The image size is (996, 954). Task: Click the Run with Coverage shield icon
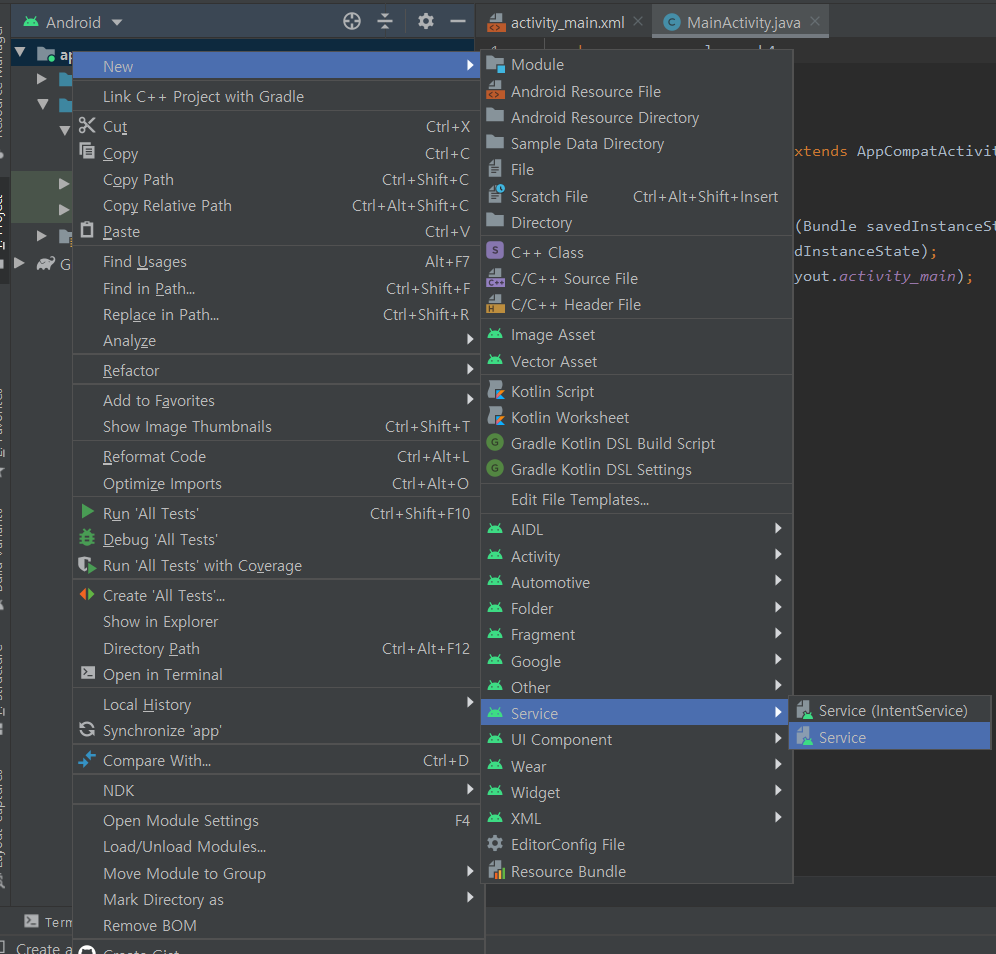point(87,565)
